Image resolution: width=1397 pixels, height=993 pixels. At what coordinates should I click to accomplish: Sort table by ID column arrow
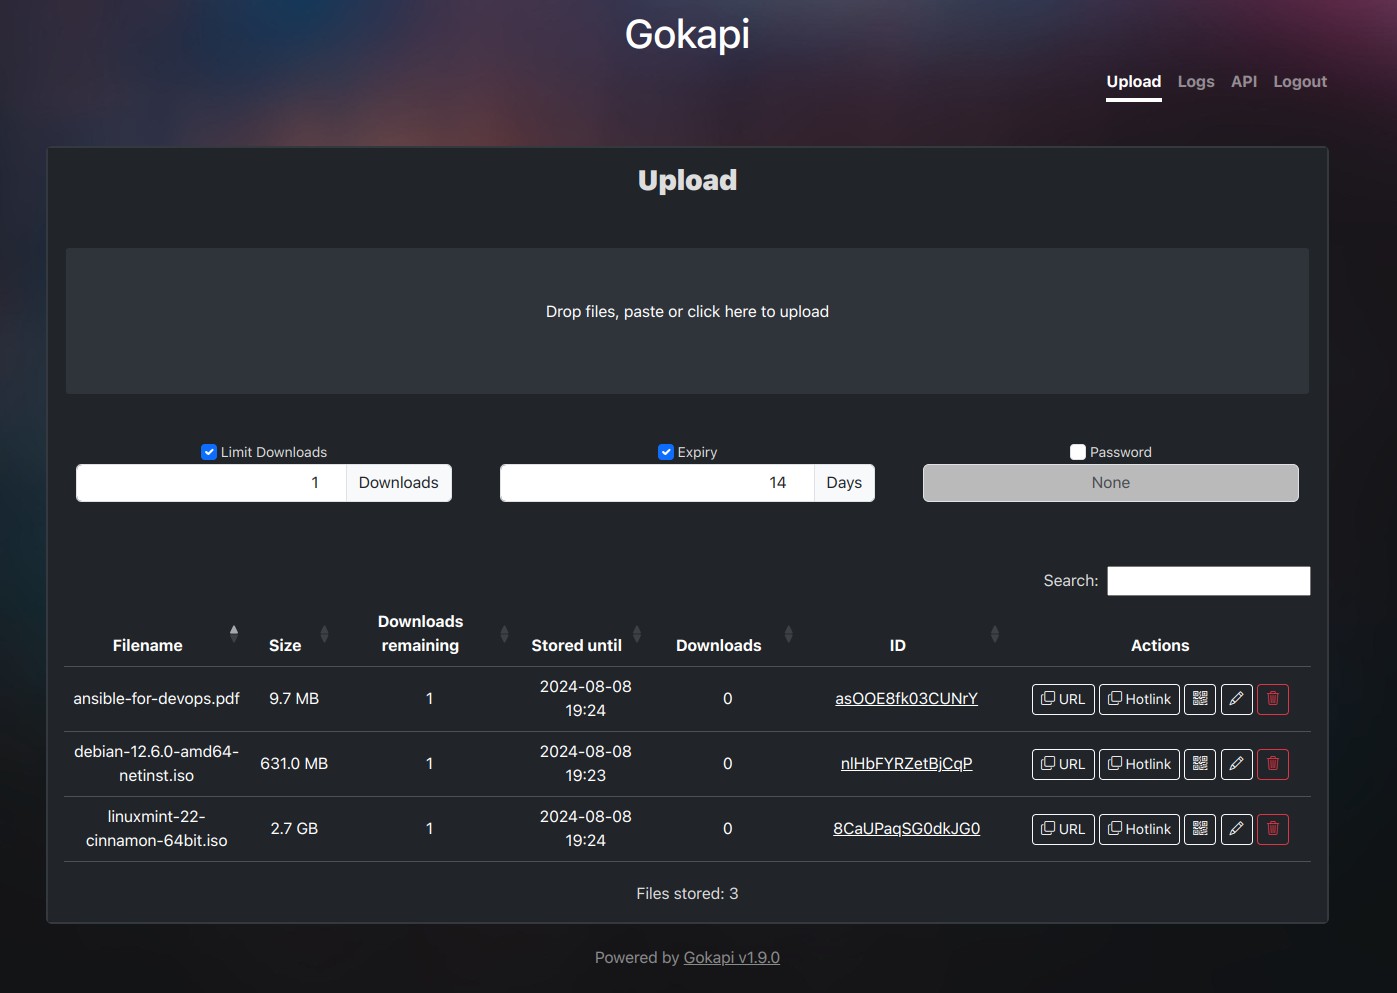pos(994,633)
